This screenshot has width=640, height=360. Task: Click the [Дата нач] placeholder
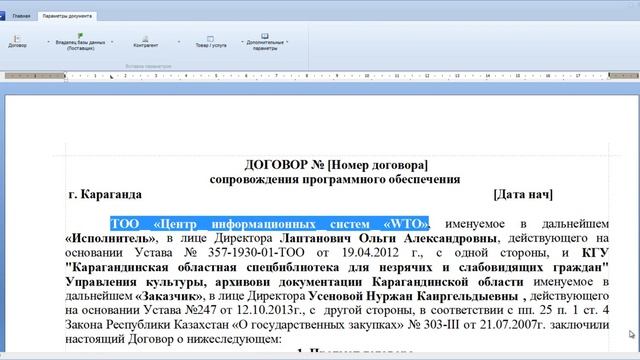click(523, 194)
